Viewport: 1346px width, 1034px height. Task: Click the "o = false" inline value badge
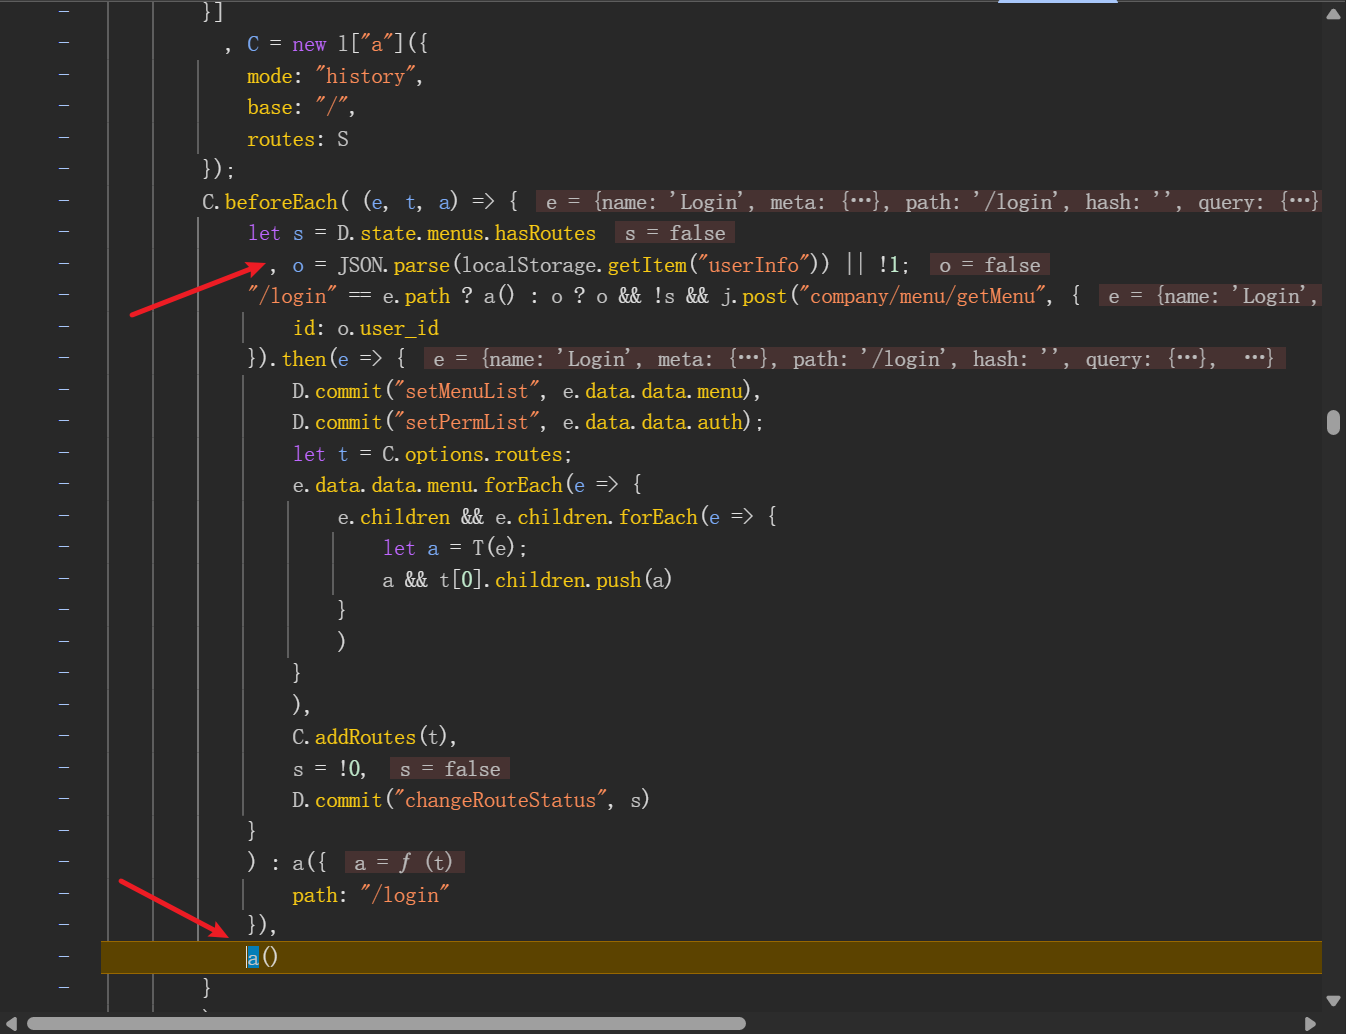click(989, 265)
